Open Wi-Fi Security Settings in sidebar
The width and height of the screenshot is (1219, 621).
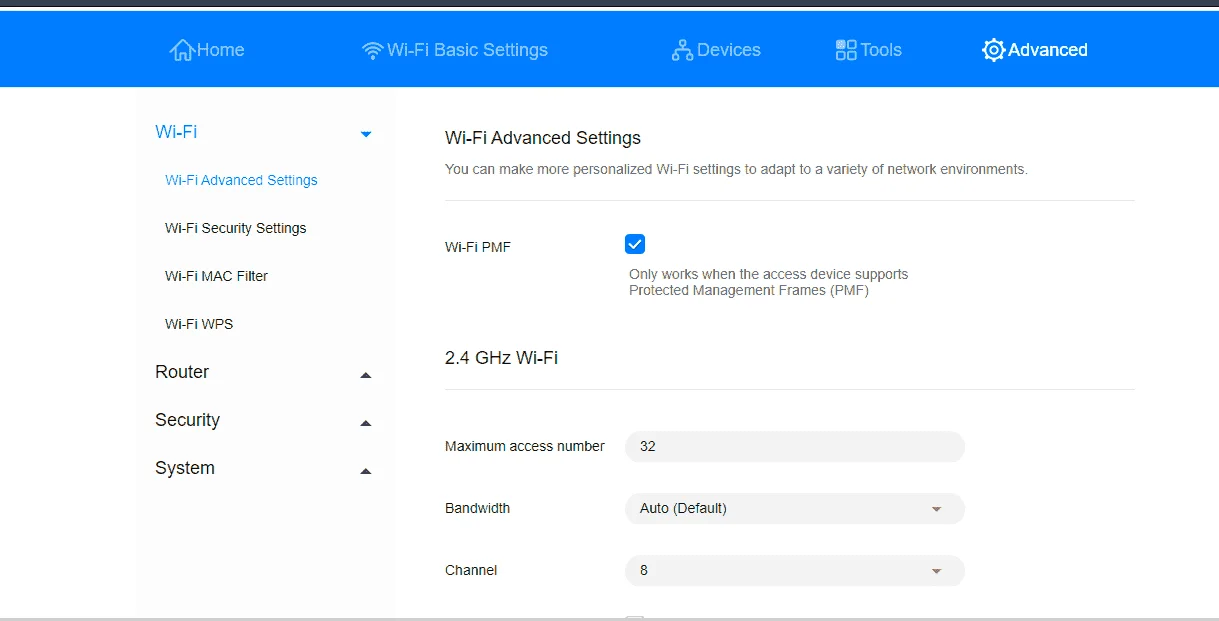coord(236,228)
